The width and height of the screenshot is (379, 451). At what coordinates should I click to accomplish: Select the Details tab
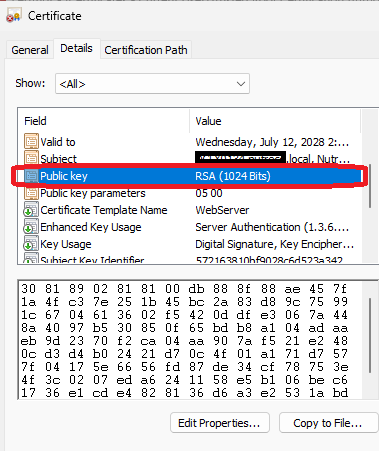pyautogui.click(x=76, y=48)
